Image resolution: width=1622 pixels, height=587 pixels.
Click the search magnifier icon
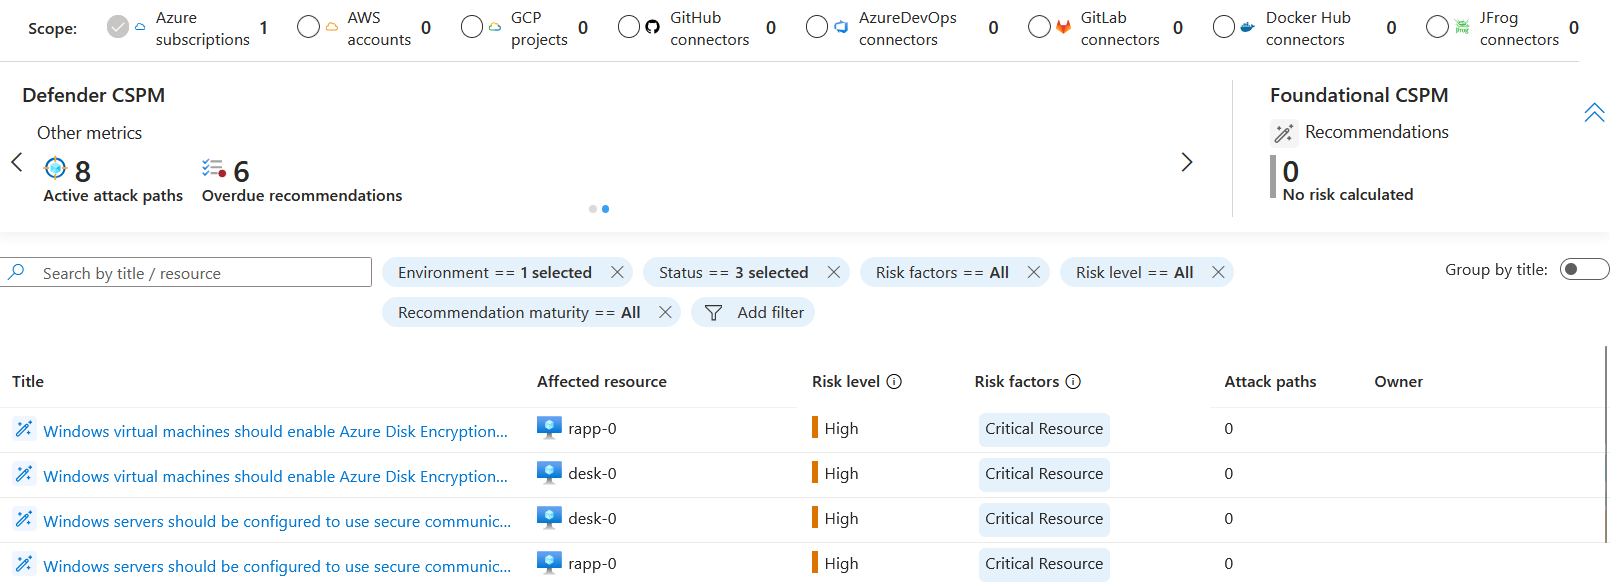click(17, 272)
